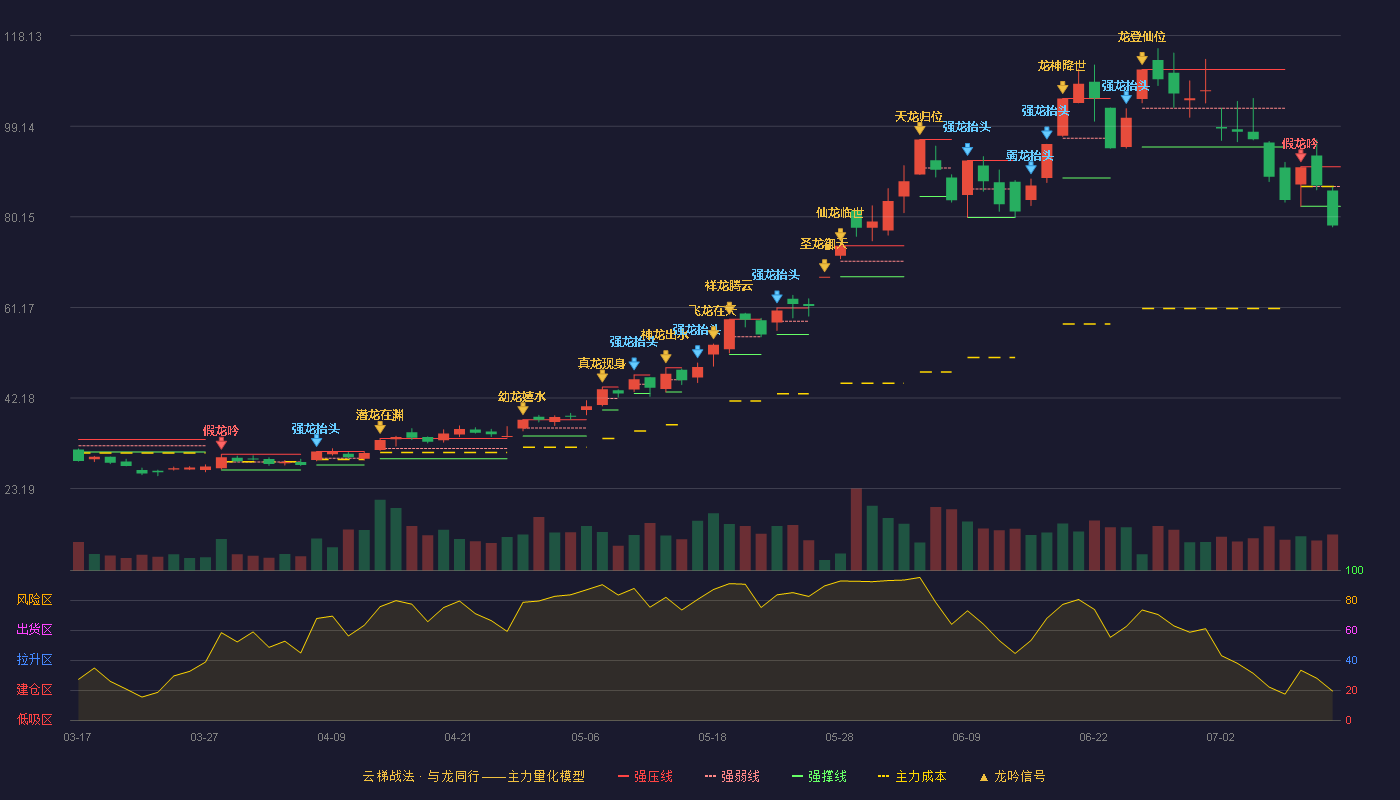Click the 05-18 date label
This screenshot has width=1400, height=800.
click(712, 737)
